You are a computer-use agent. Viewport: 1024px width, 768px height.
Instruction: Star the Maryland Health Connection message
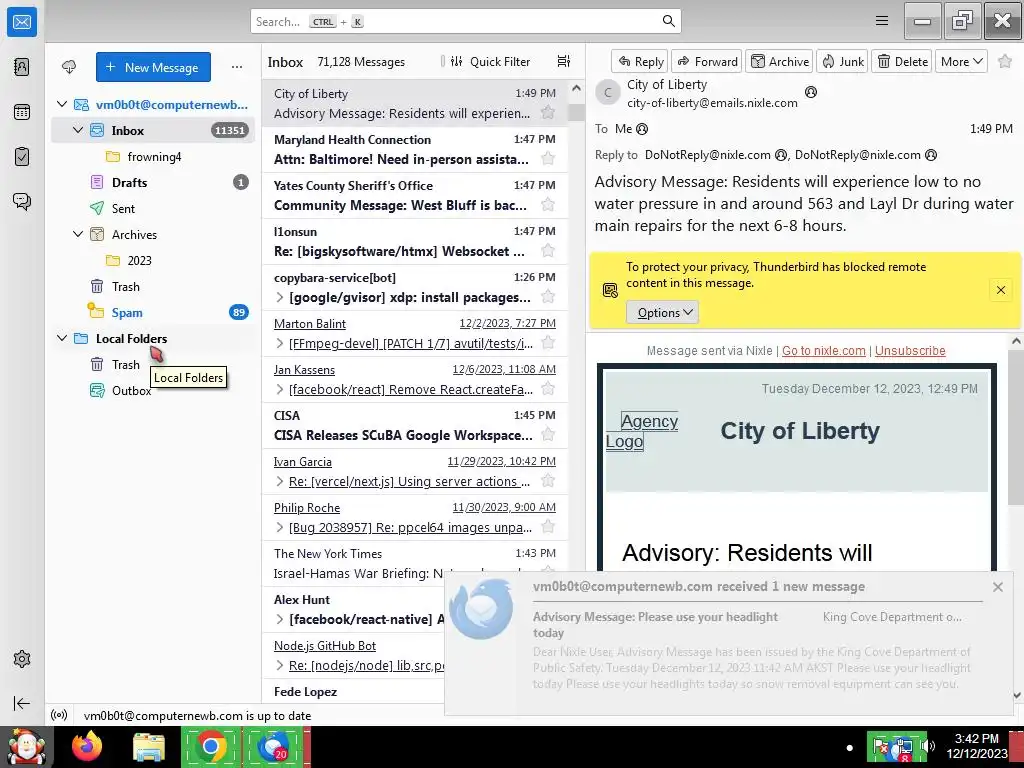point(548,159)
